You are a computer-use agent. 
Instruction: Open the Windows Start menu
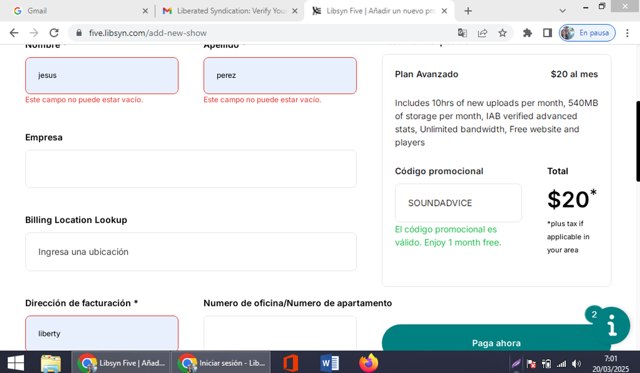click(x=15, y=362)
